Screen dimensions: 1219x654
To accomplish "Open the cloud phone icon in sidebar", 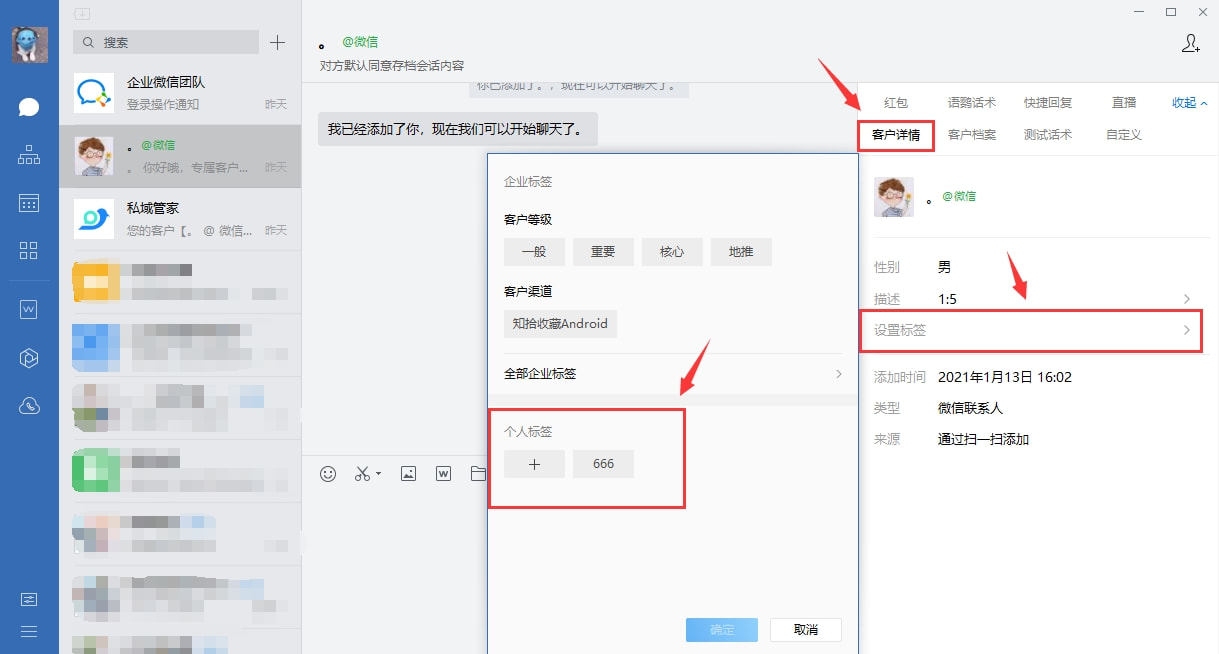I will [x=29, y=406].
